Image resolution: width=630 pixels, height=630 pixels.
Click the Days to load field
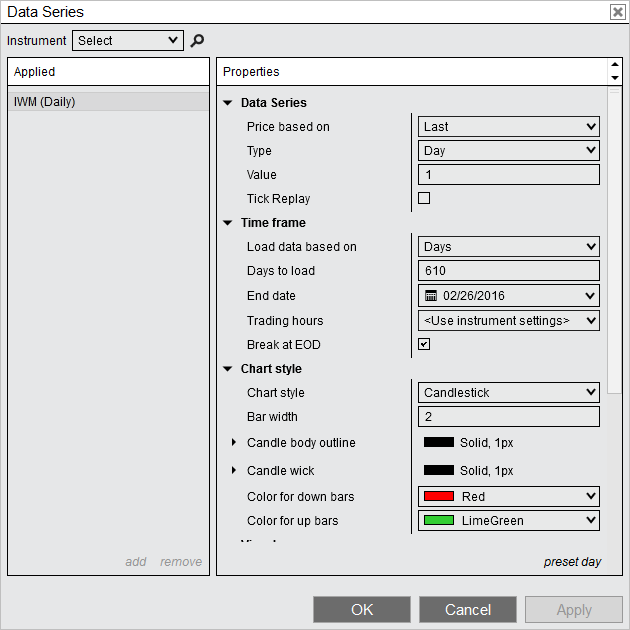[x=509, y=270]
